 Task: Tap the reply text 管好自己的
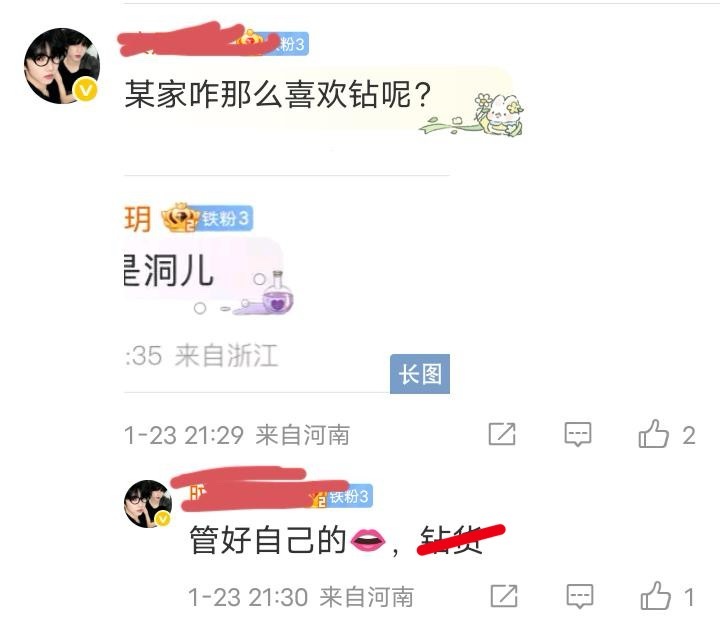[268, 540]
